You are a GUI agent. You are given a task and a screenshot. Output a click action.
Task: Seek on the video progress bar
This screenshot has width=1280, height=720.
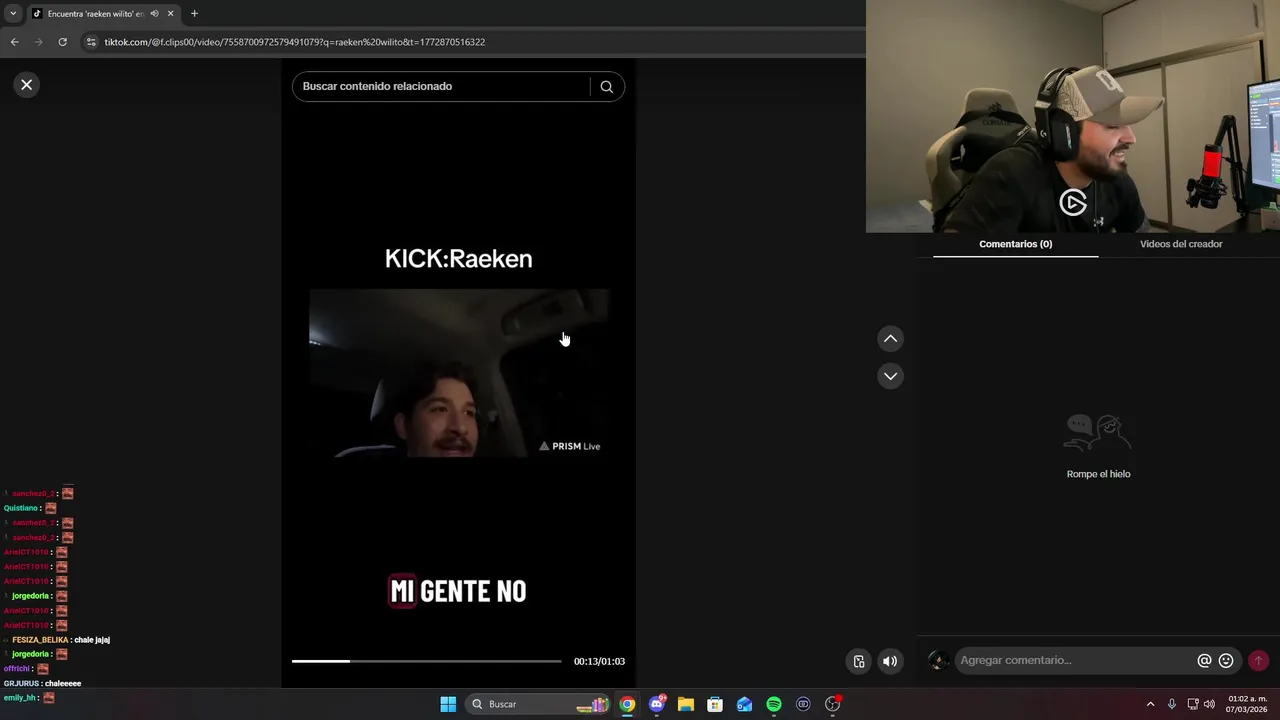pyautogui.click(x=426, y=661)
